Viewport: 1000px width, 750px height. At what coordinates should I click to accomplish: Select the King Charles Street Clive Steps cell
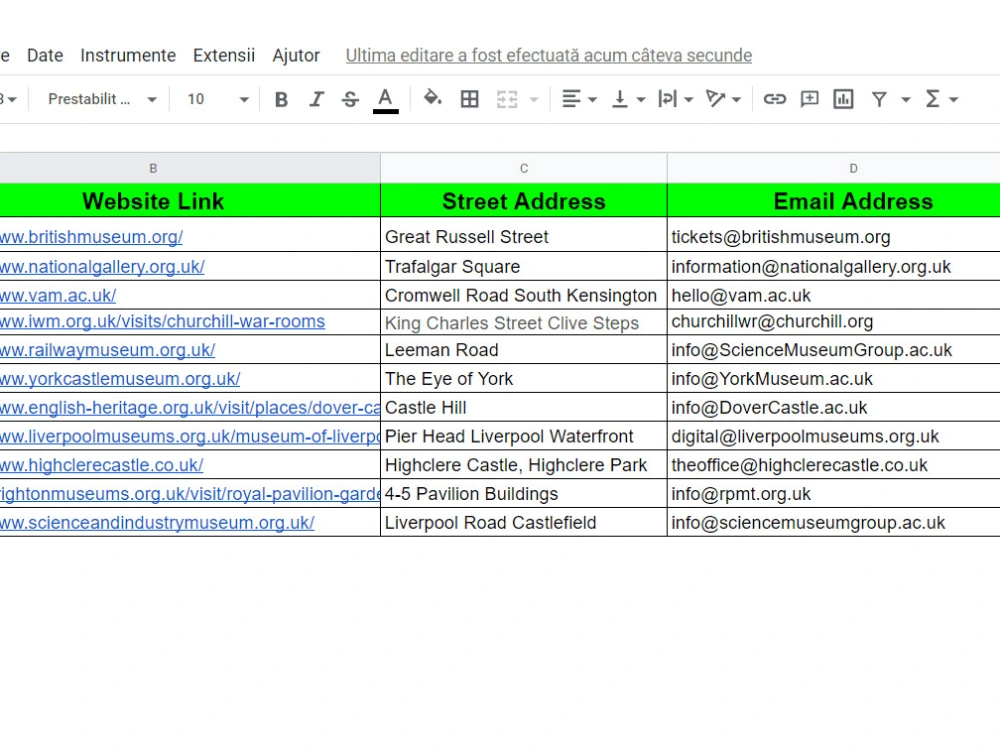pyautogui.click(x=524, y=323)
